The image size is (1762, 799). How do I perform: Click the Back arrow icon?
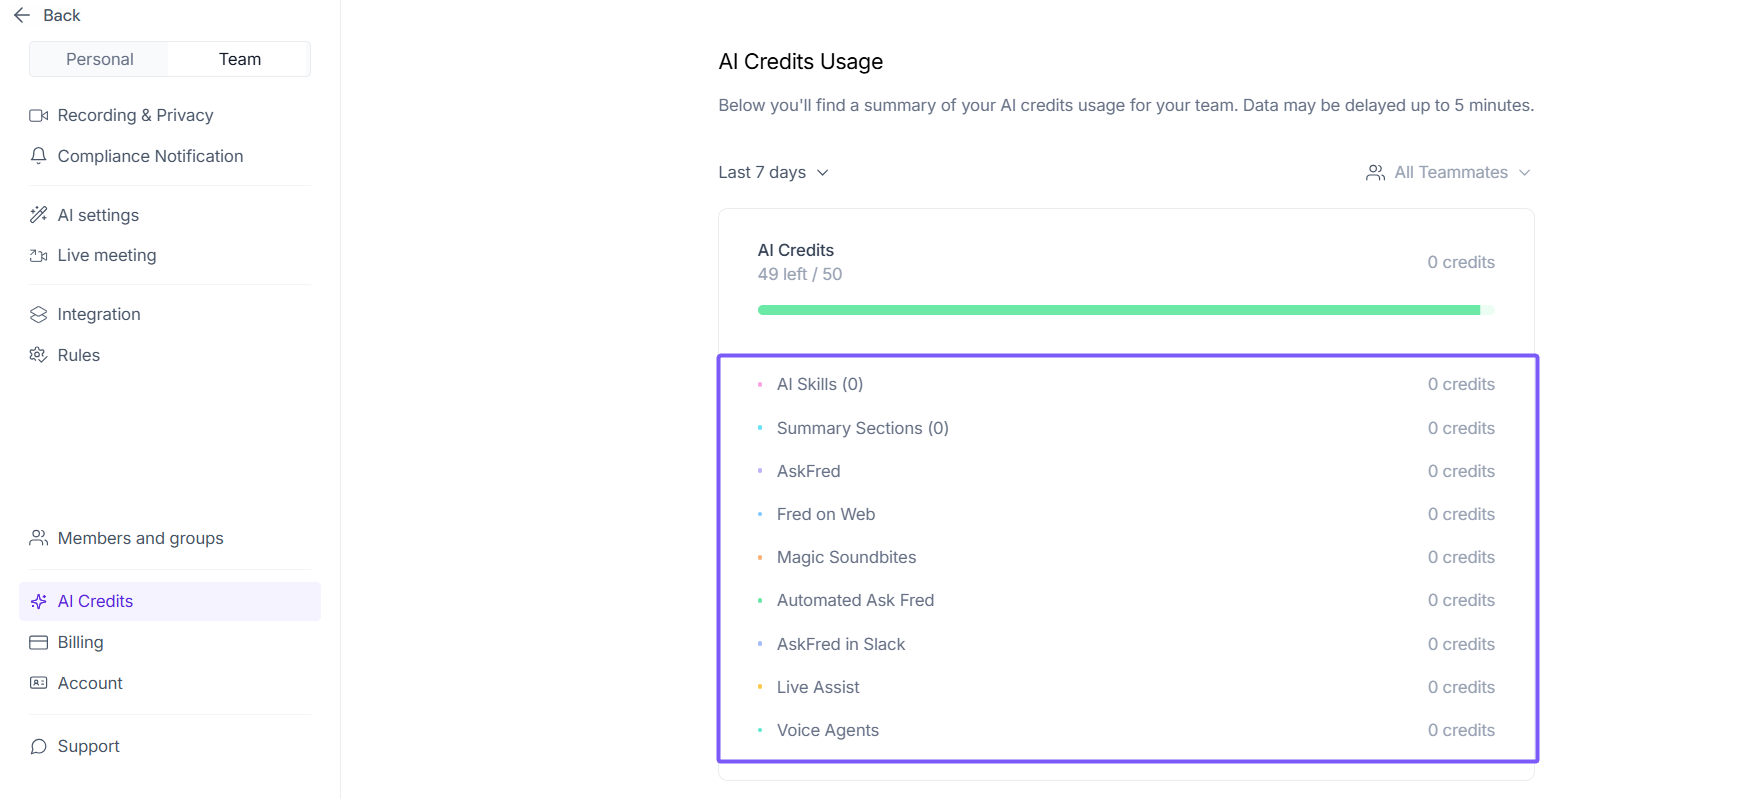click(22, 16)
